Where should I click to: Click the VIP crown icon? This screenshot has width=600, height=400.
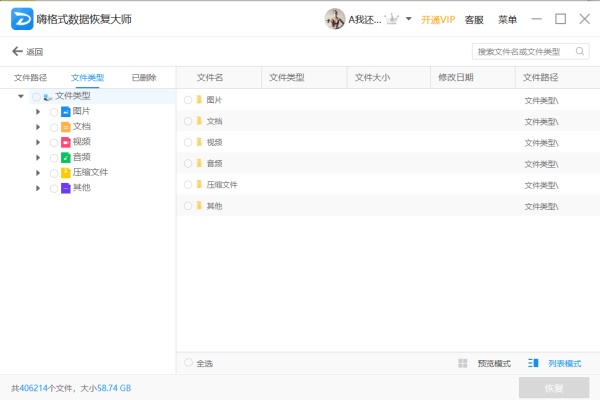(391, 19)
